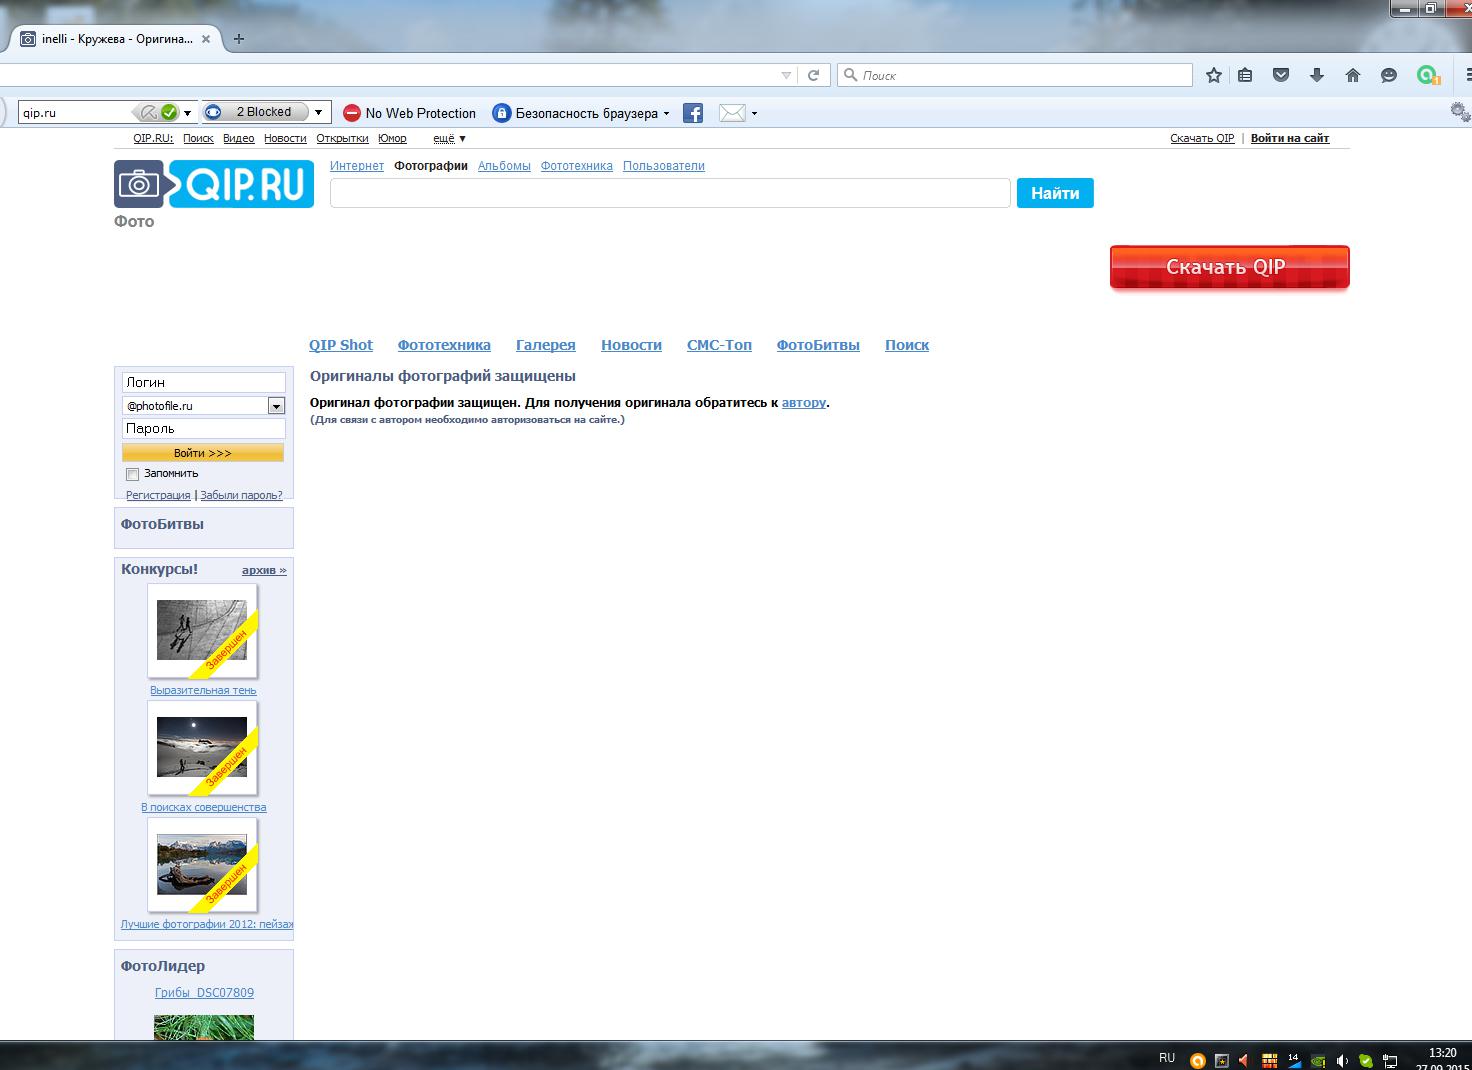The height and width of the screenshot is (1070, 1472).
Task: Select the Альбомы search tab
Action: tap(504, 166)
